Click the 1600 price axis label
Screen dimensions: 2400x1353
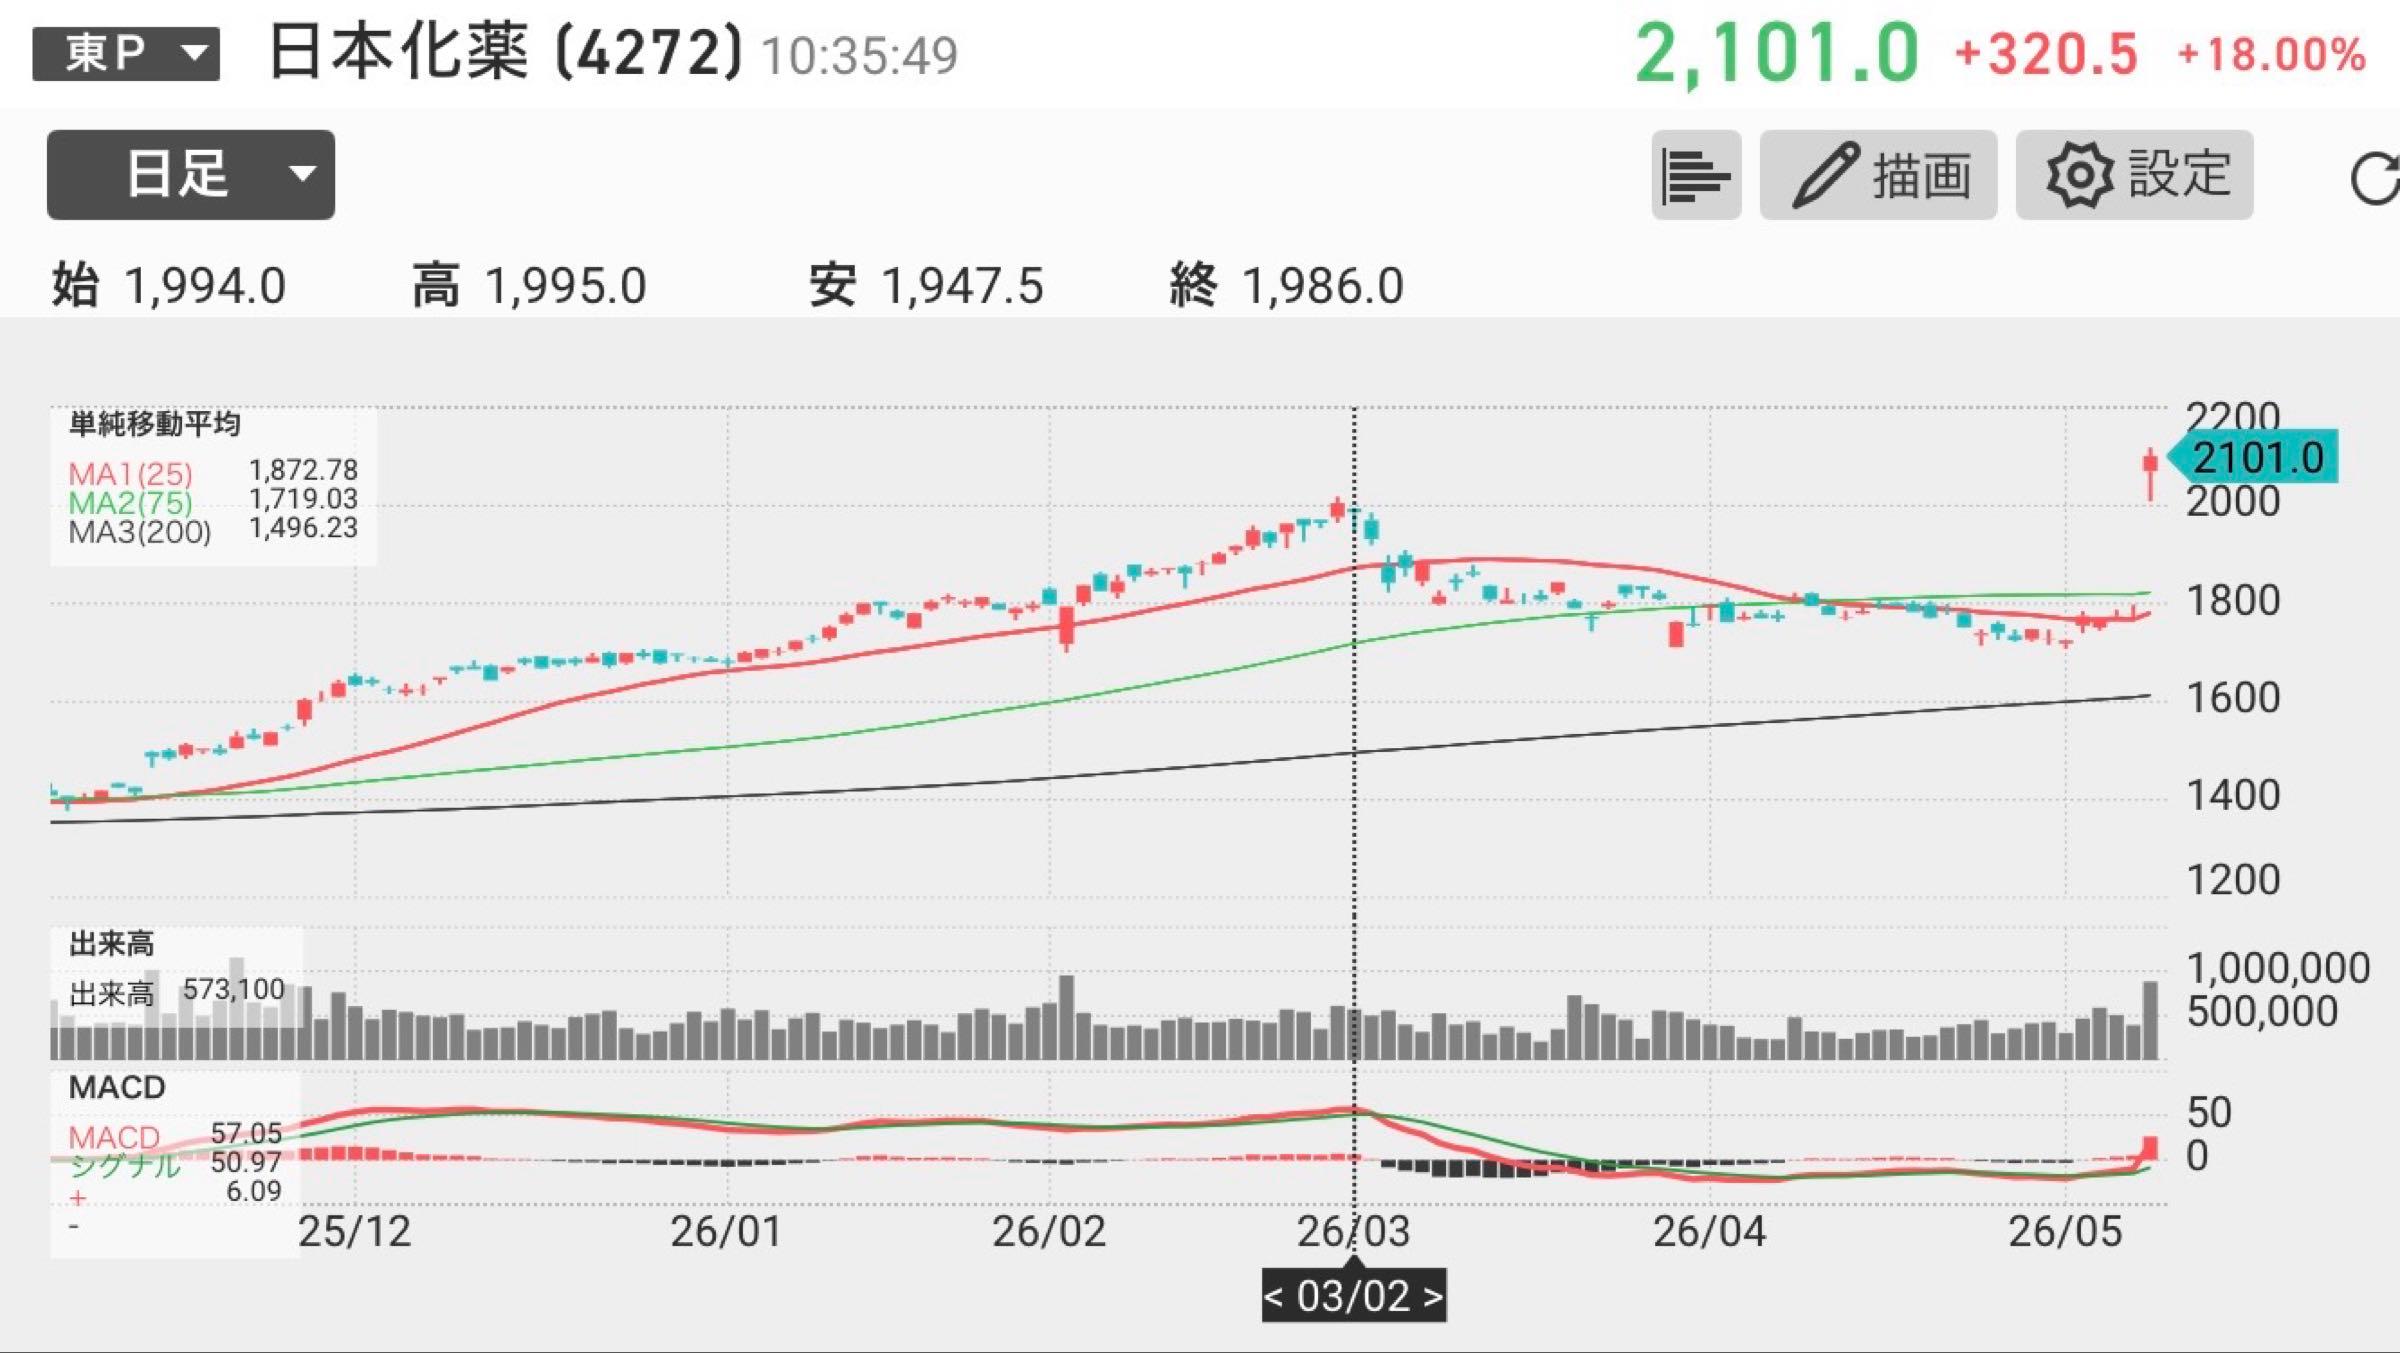[2233, 698]
